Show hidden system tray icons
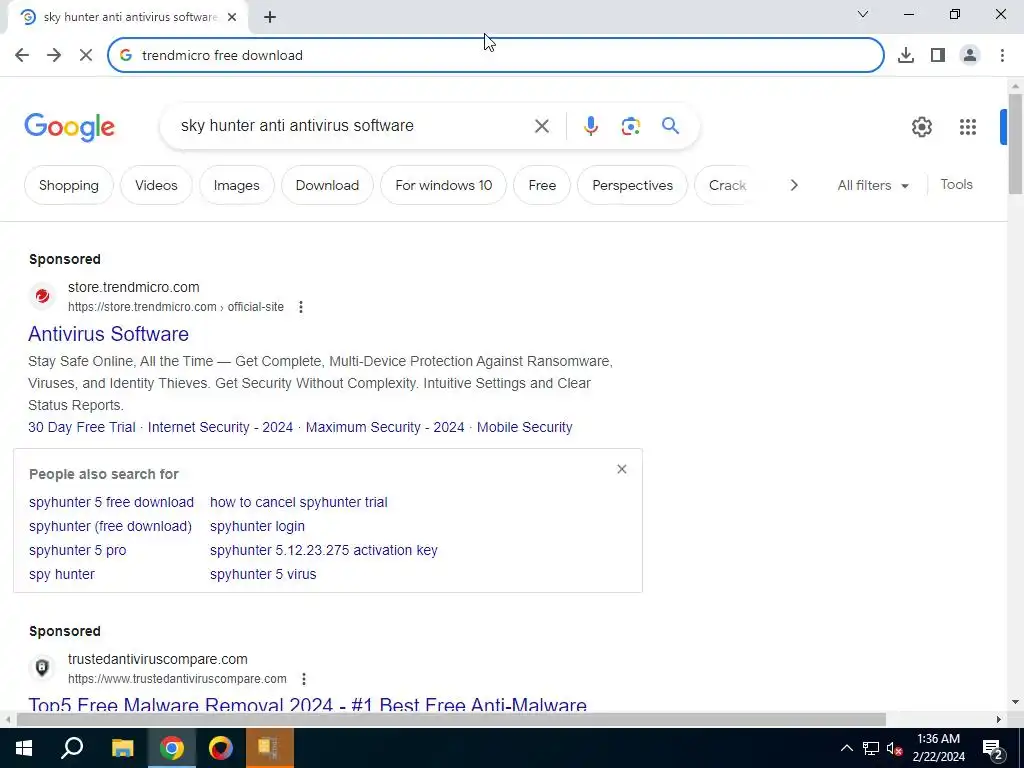The image size is (1024, 768). 846,748
